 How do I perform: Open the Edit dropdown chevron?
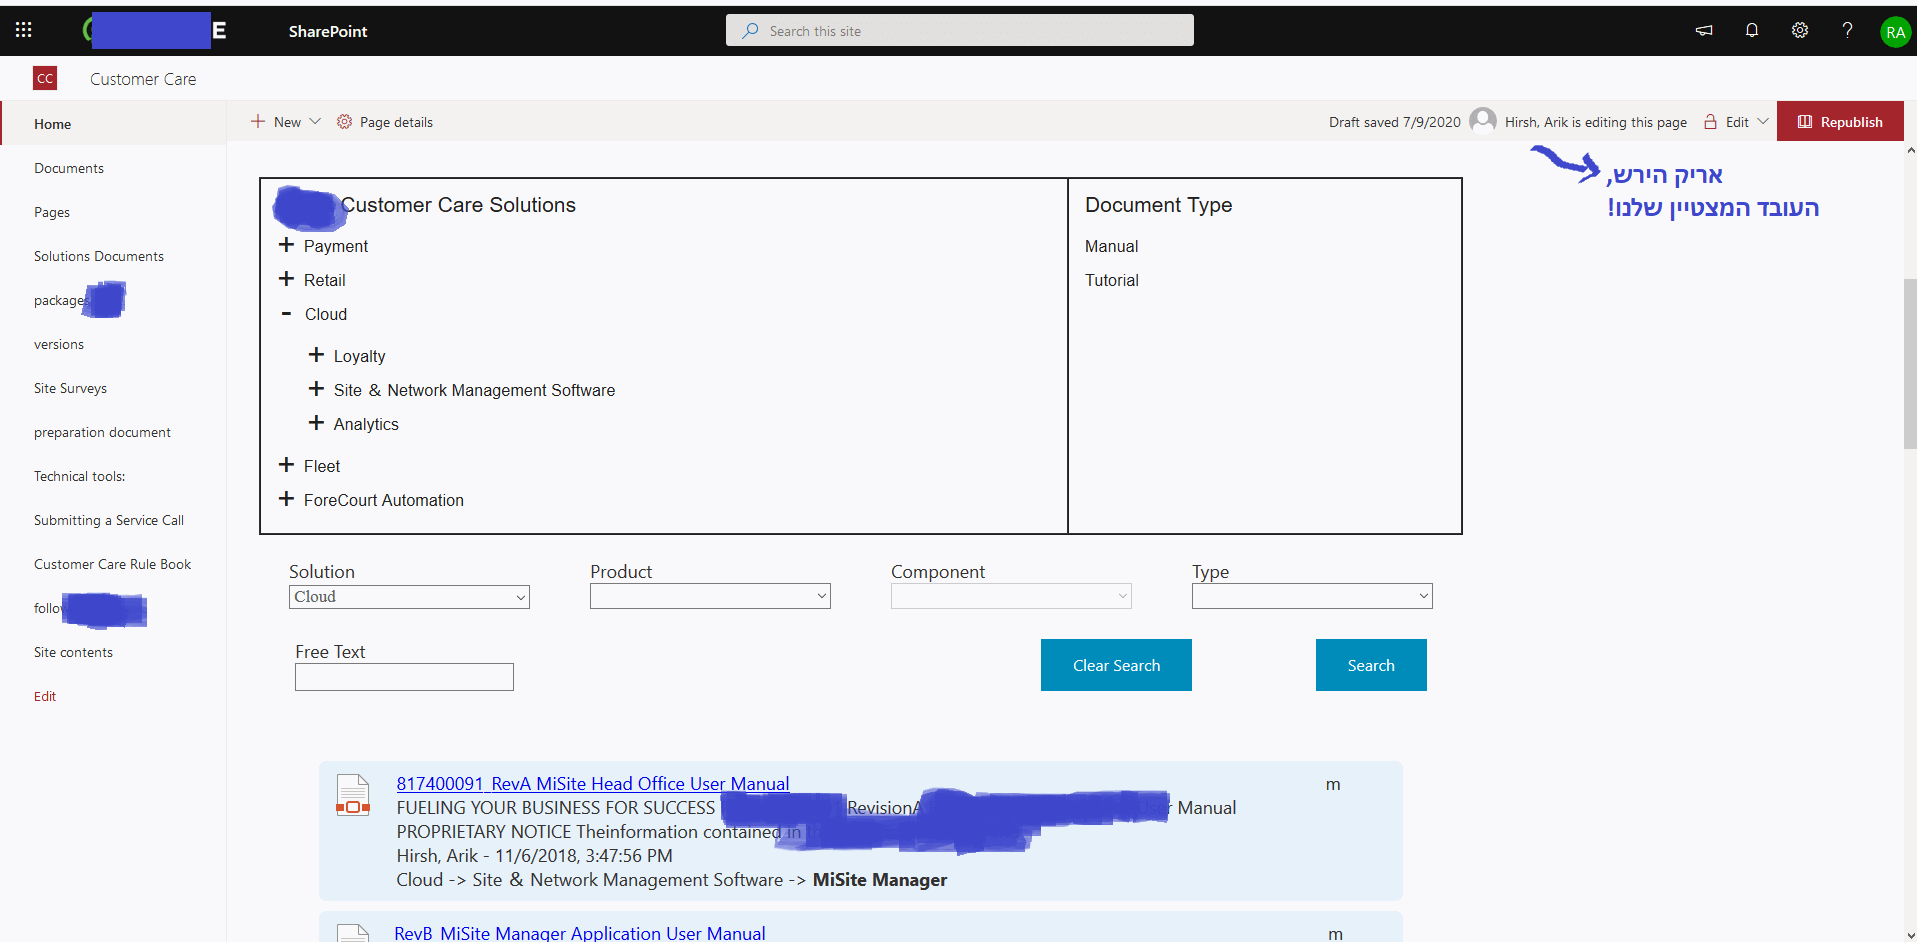(1763, 121)
